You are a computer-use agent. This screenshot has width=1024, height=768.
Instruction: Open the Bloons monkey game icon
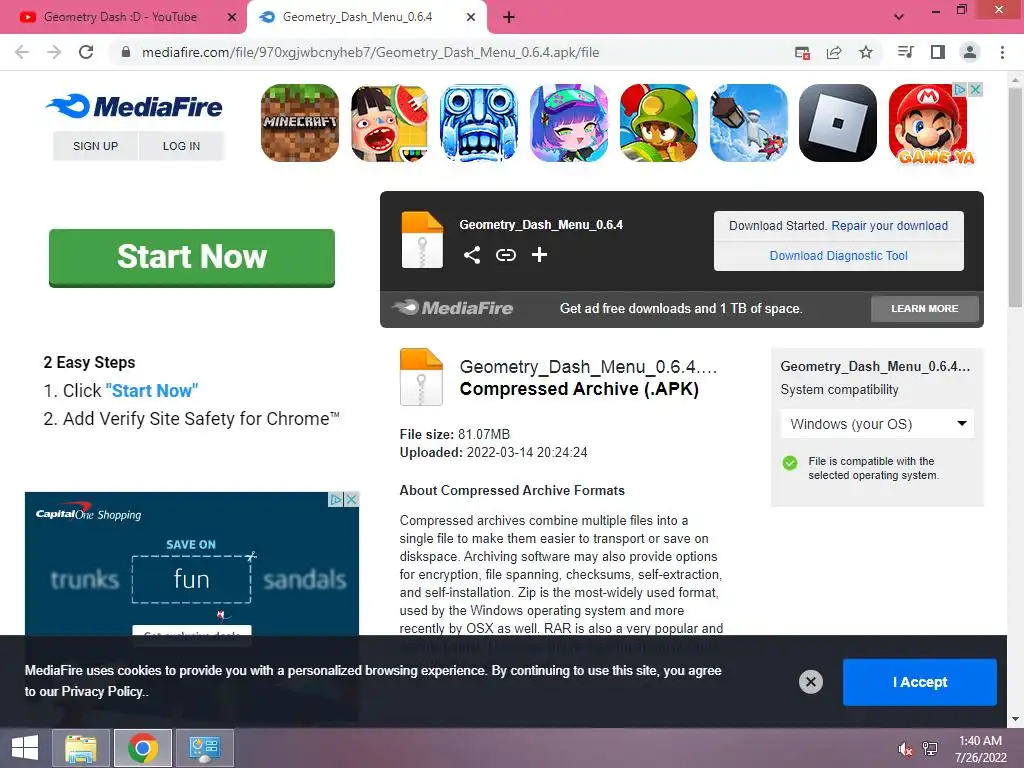point(658,123)
